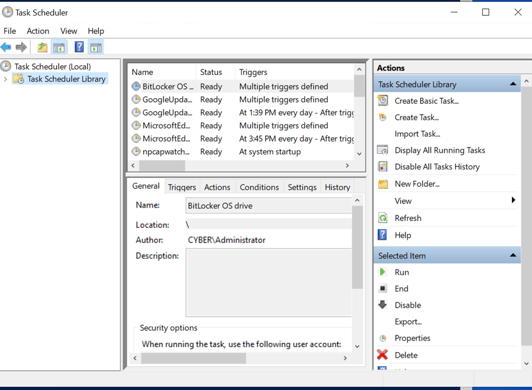Click the Disable down-arrow icon
This screenshot has width=532, height=390.
pos(382,304)
